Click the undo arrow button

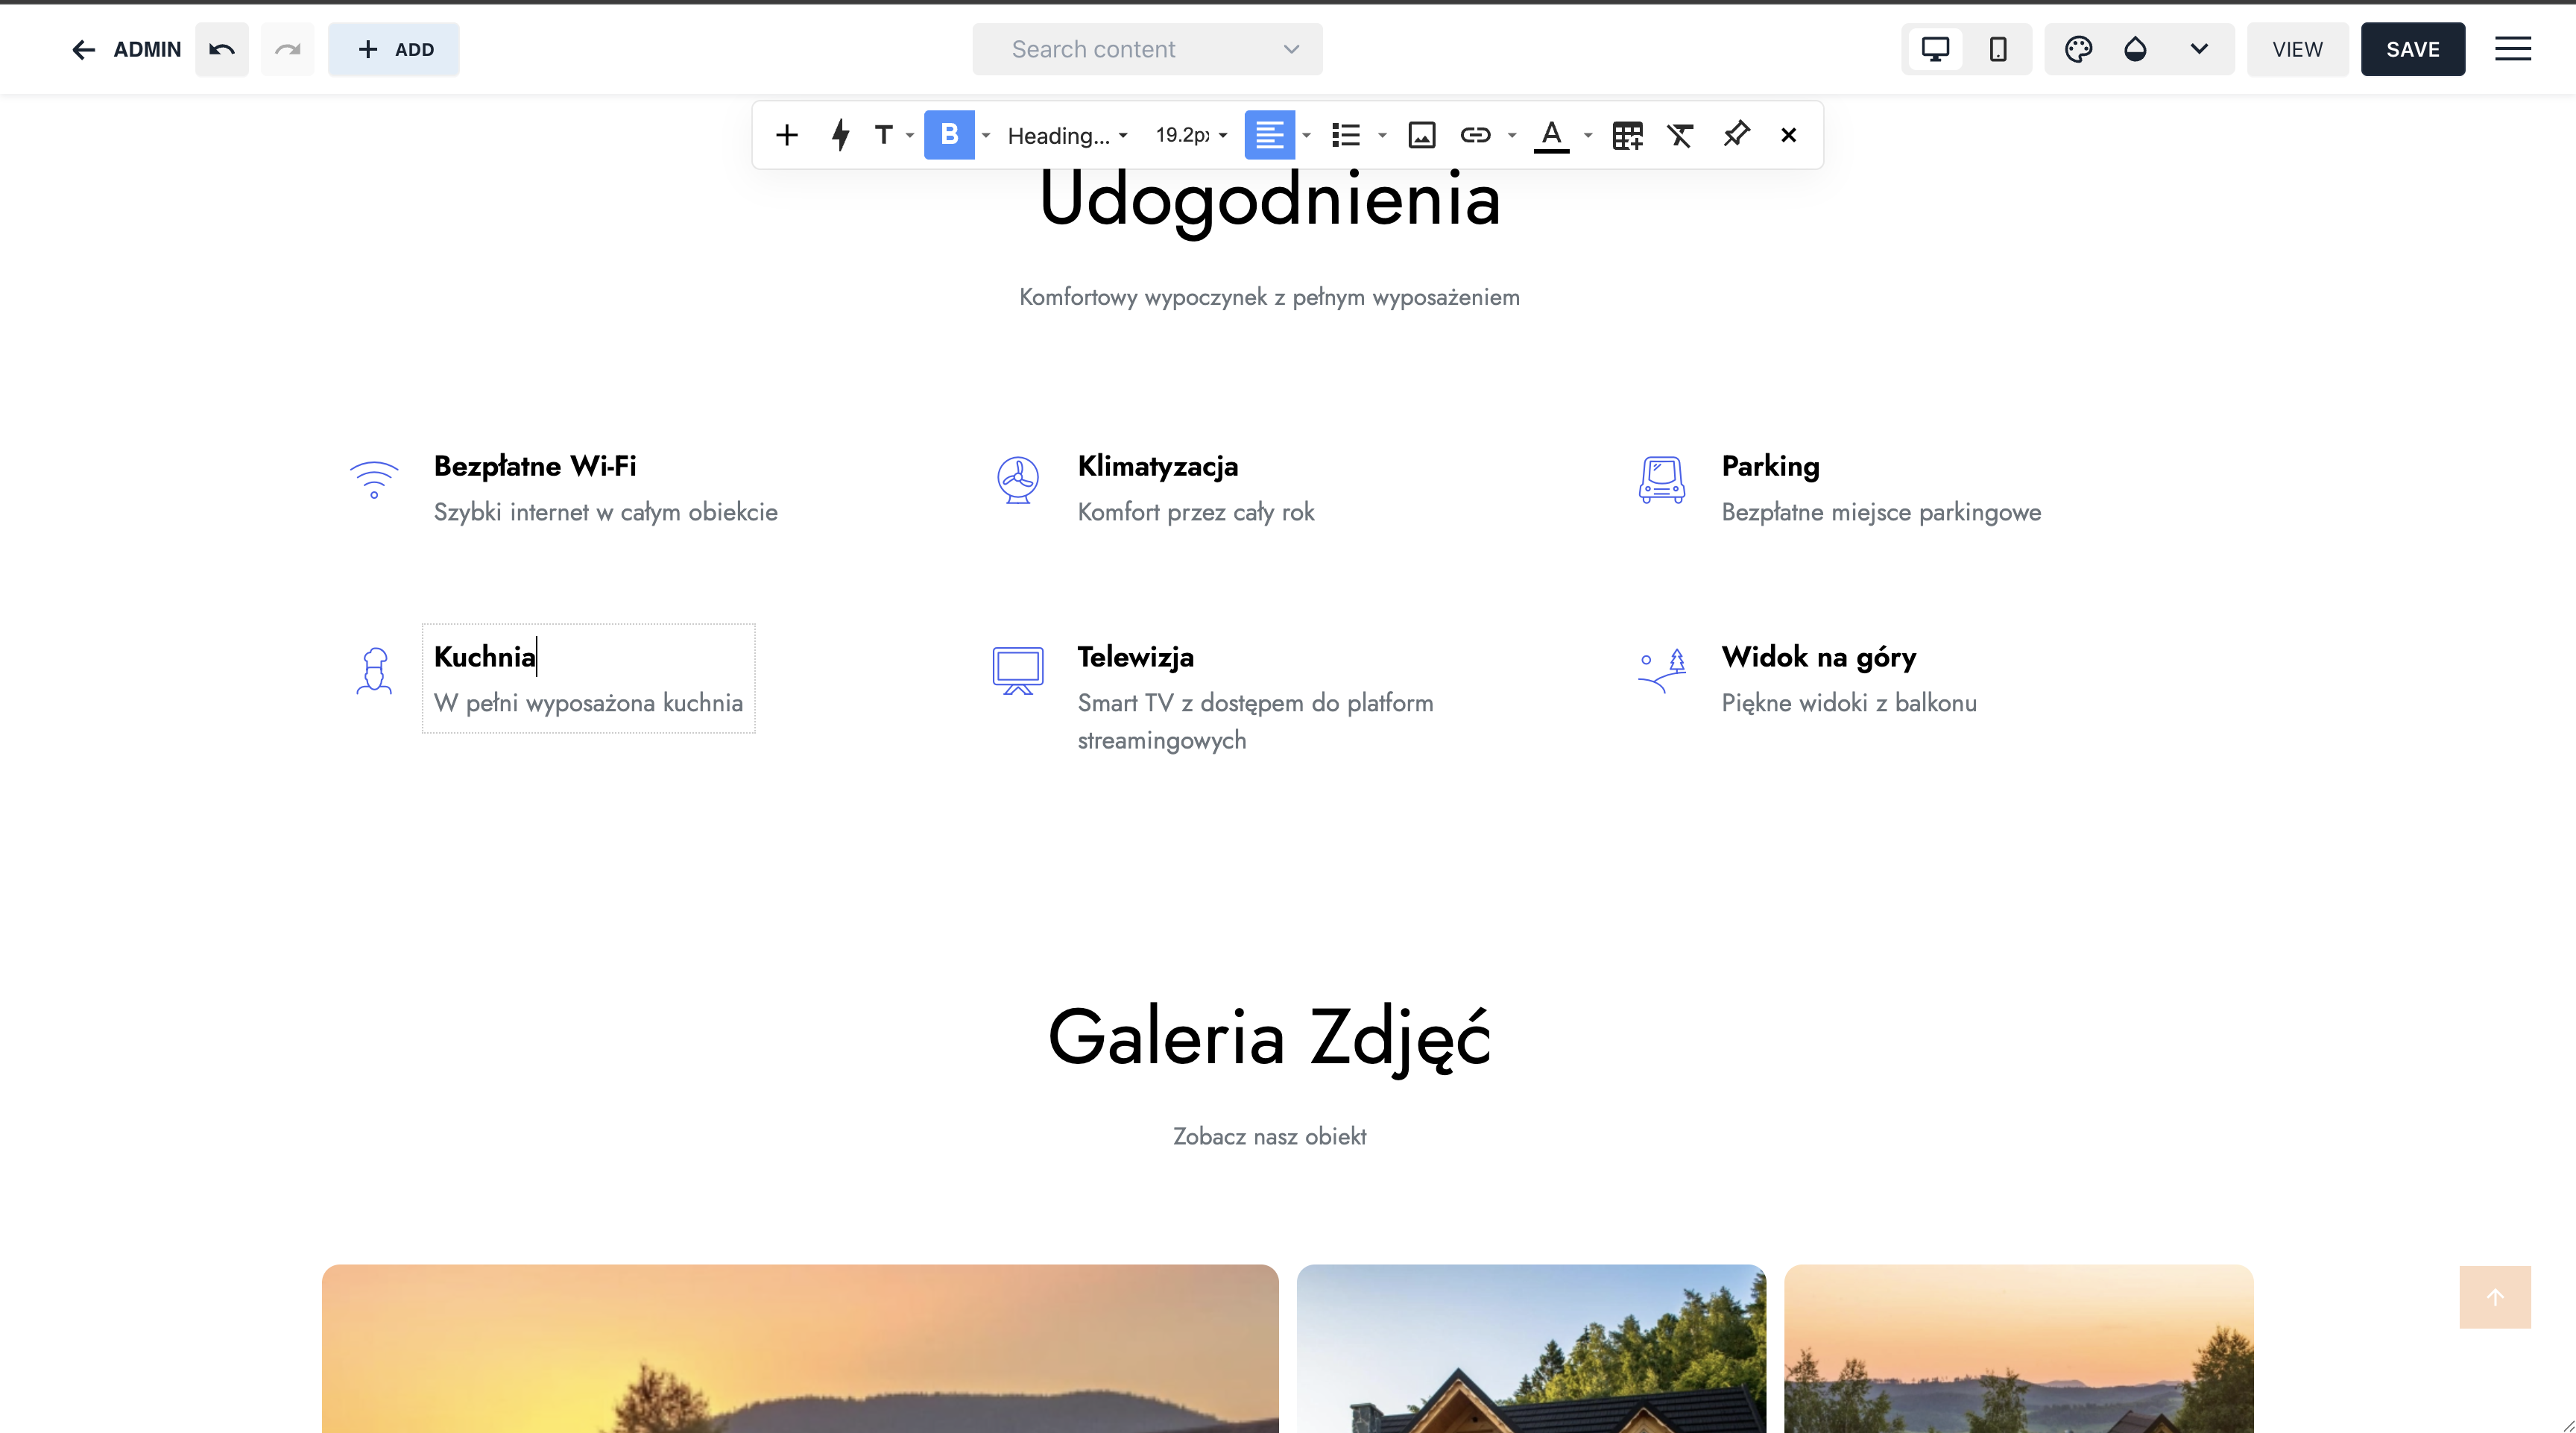[x=222, y=49]
